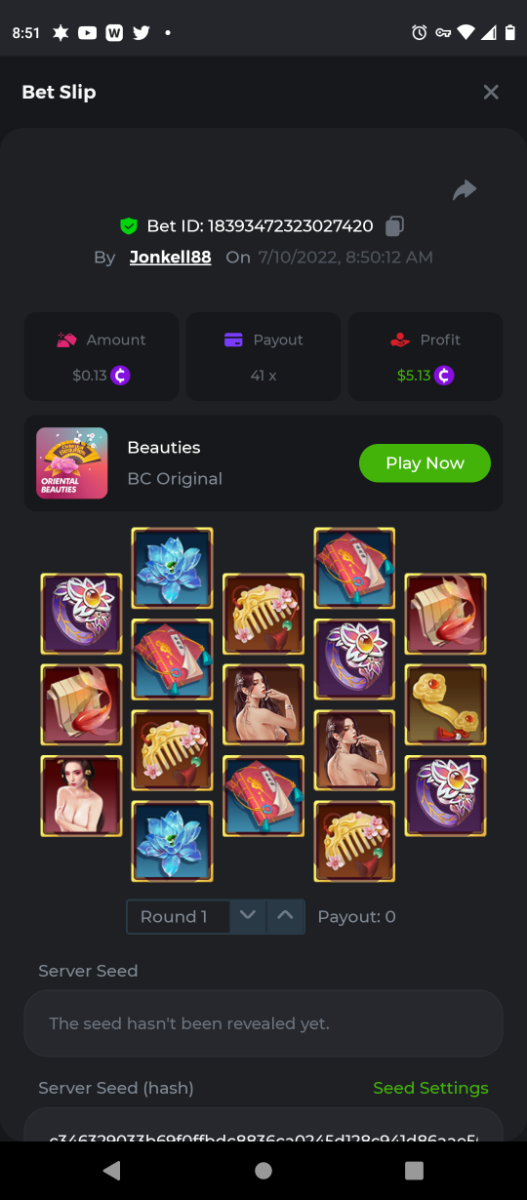Tap the Amount stat icon

(x=67, y=340)
